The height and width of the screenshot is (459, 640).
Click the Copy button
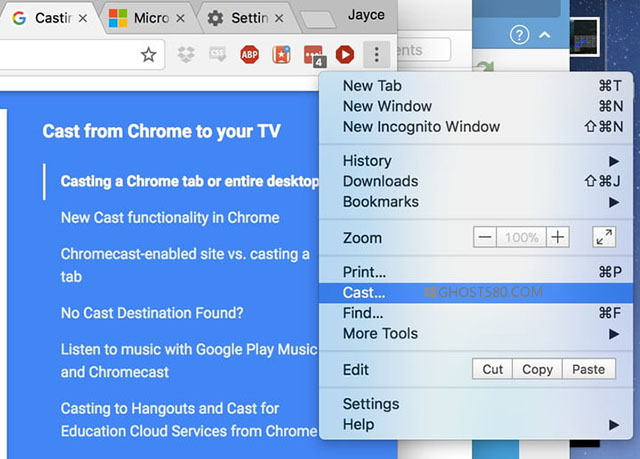537,369
